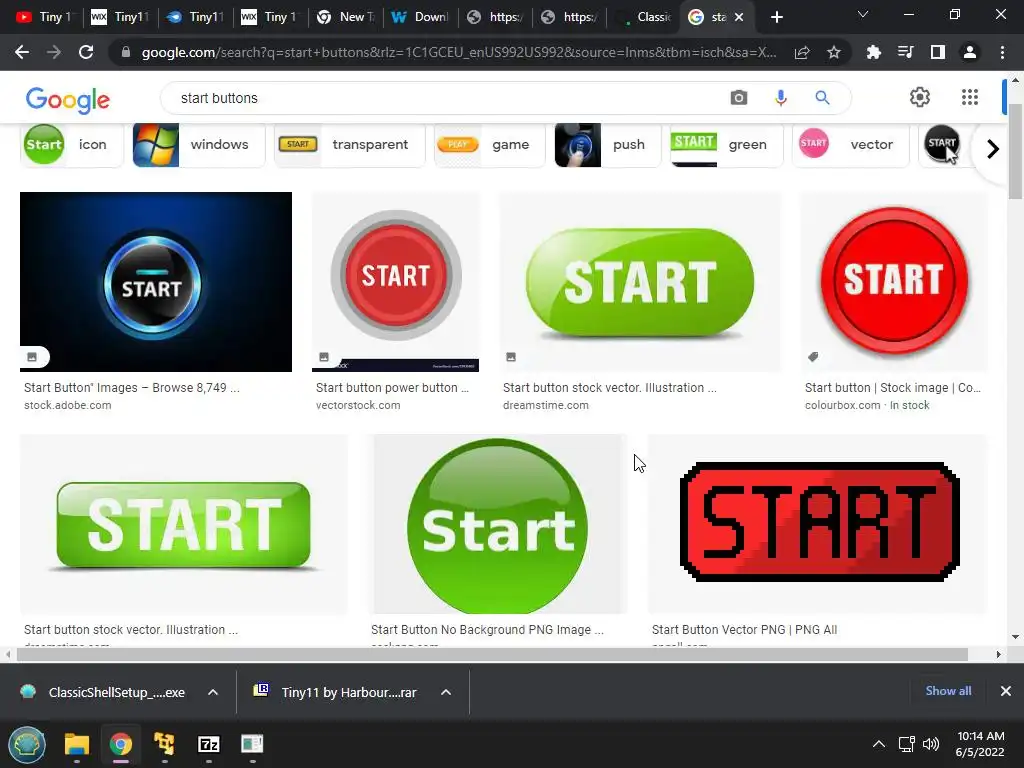Go back using the browser back arrow

[22, 52]
